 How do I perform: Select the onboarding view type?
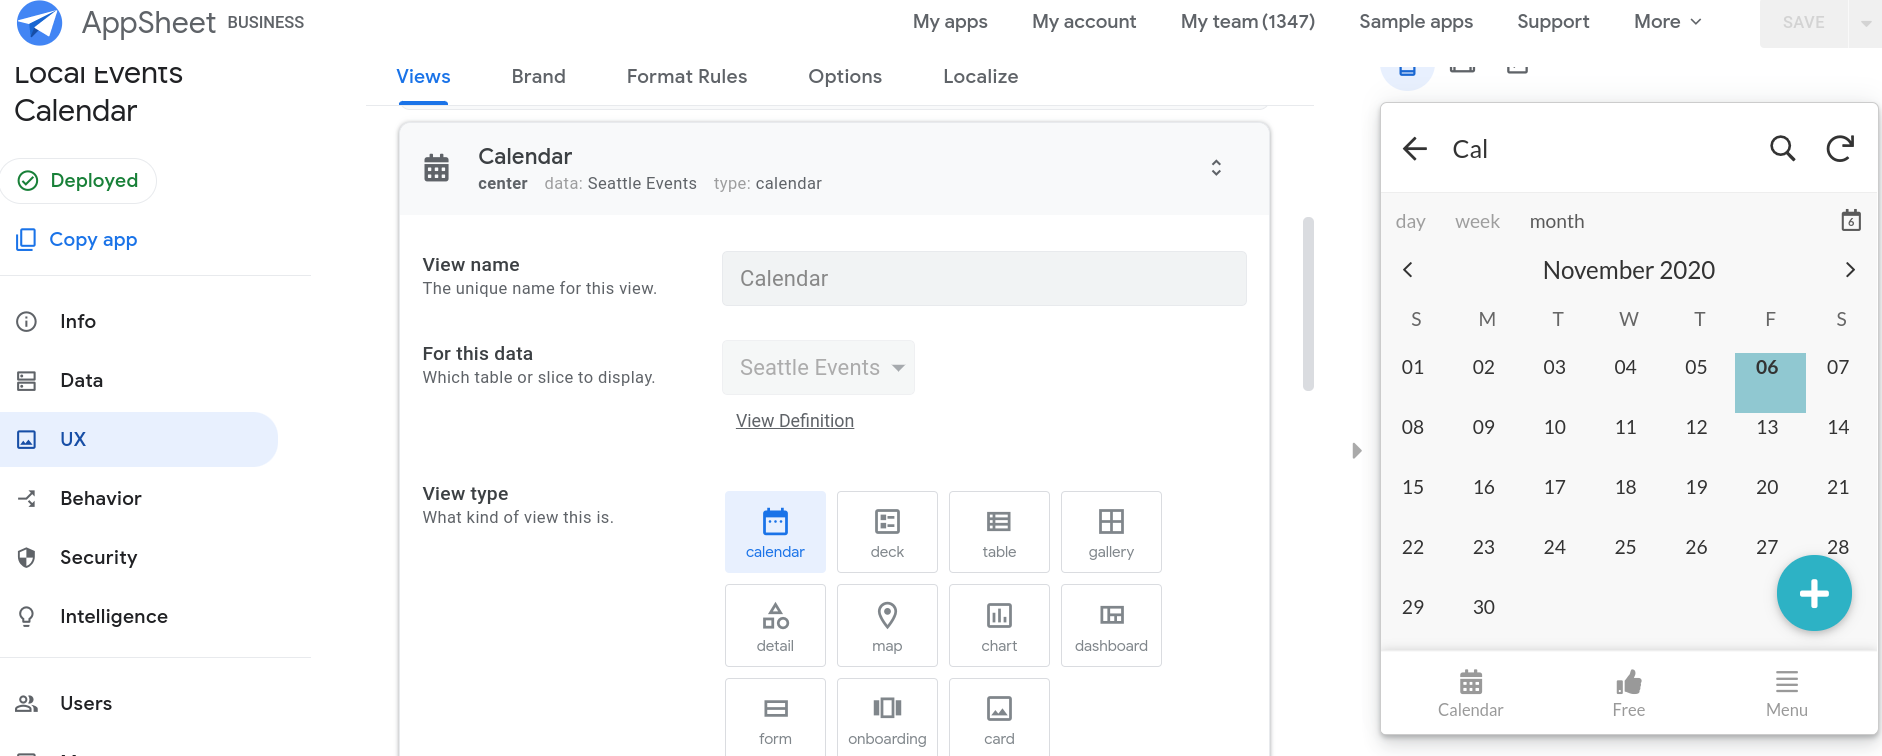(x=887, y=718)
